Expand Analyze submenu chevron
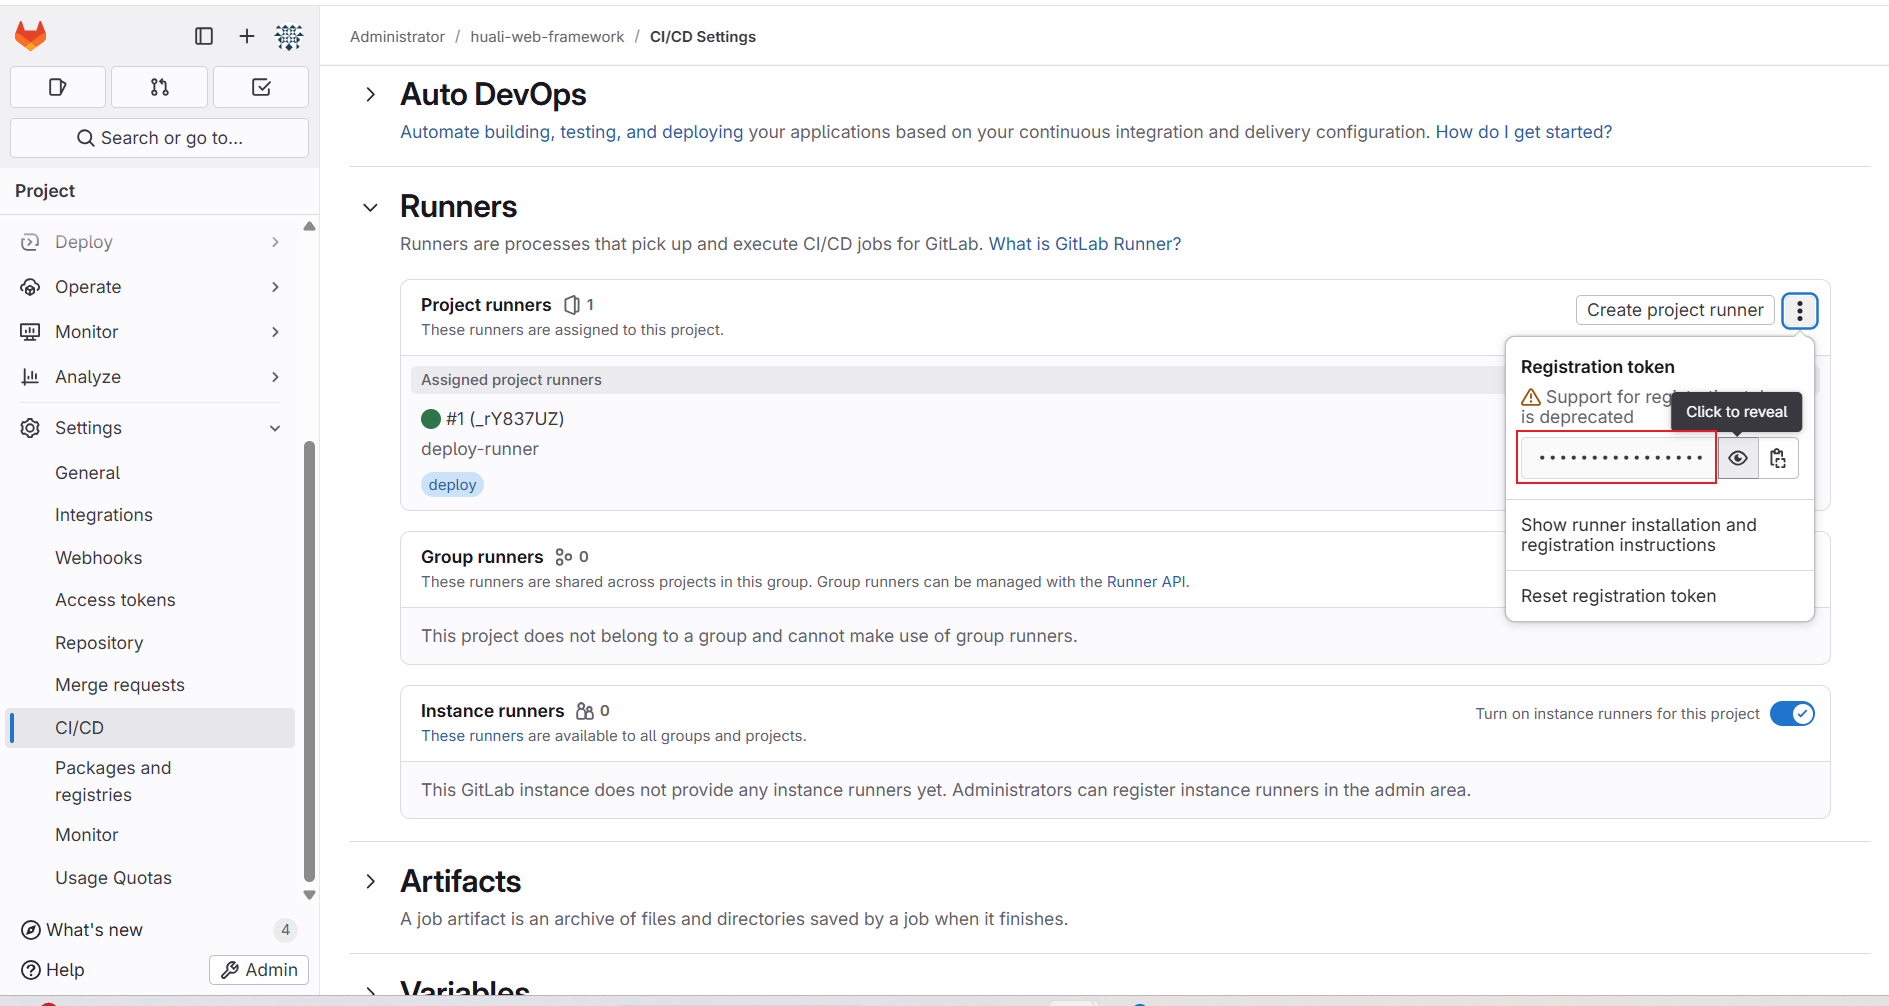 pos(275,377)
